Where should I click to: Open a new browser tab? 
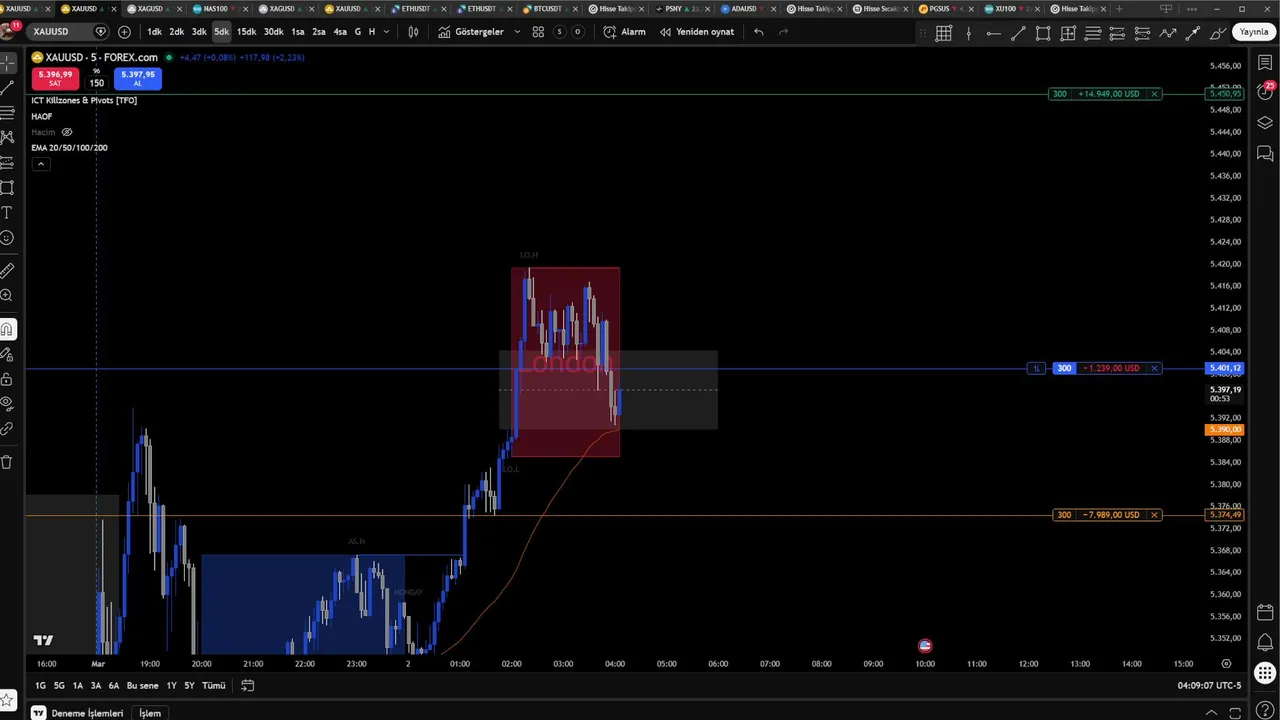point(1119,8)
